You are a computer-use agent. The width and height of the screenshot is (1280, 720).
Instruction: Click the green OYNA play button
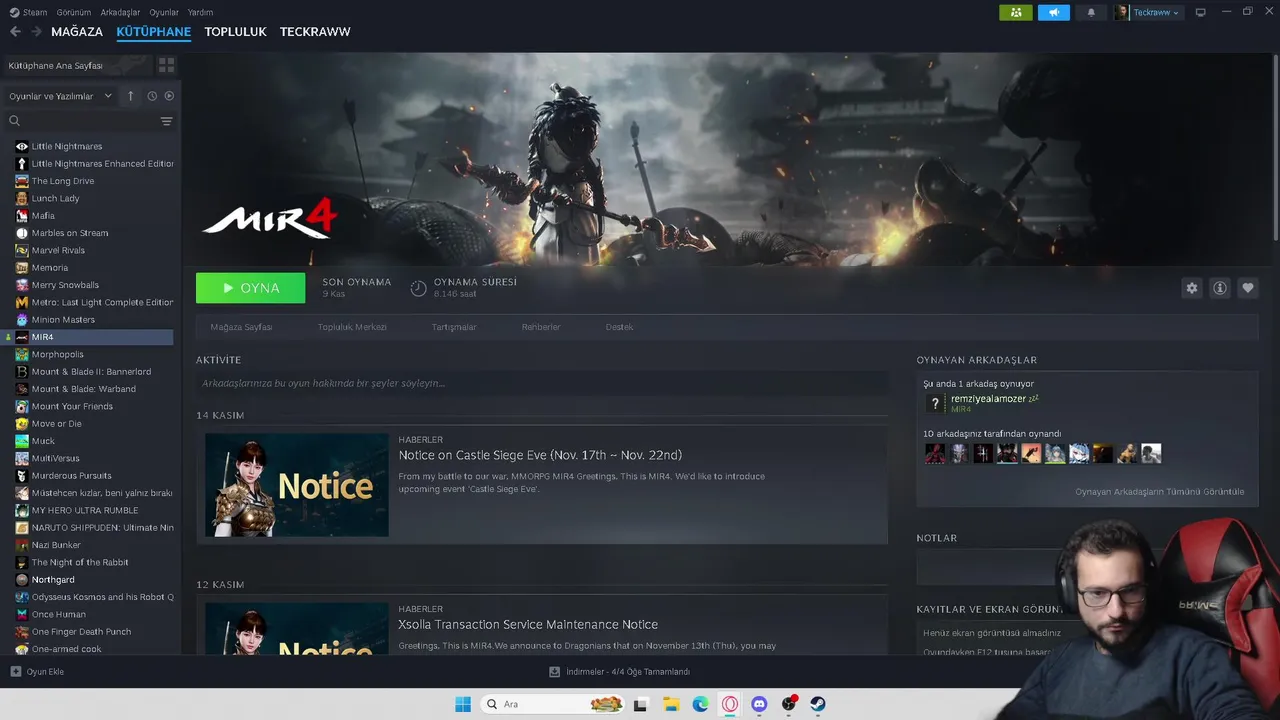[251, 288]
